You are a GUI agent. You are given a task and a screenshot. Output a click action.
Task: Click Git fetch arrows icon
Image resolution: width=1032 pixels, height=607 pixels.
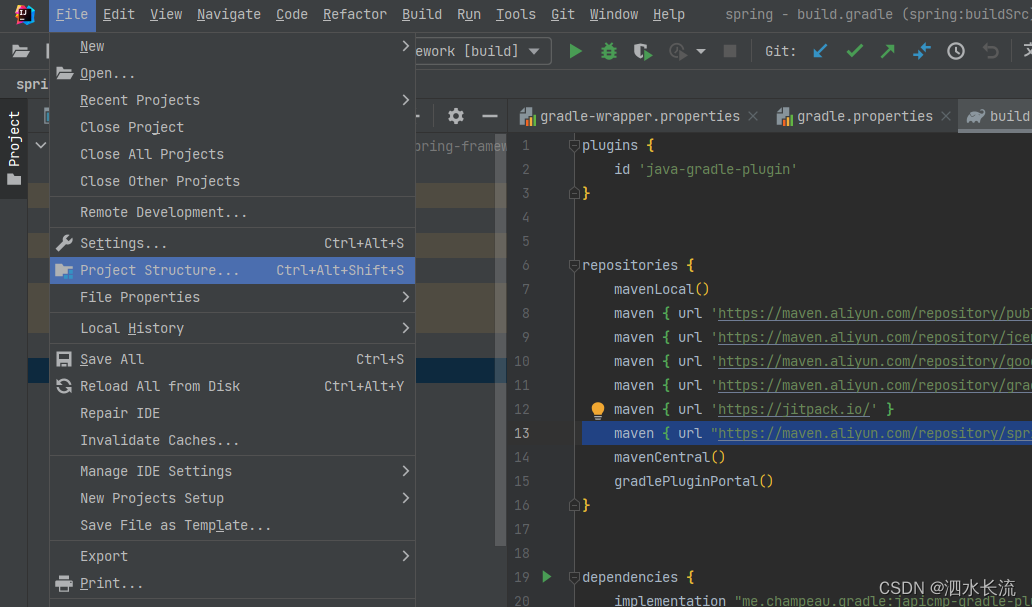[922, 51]
